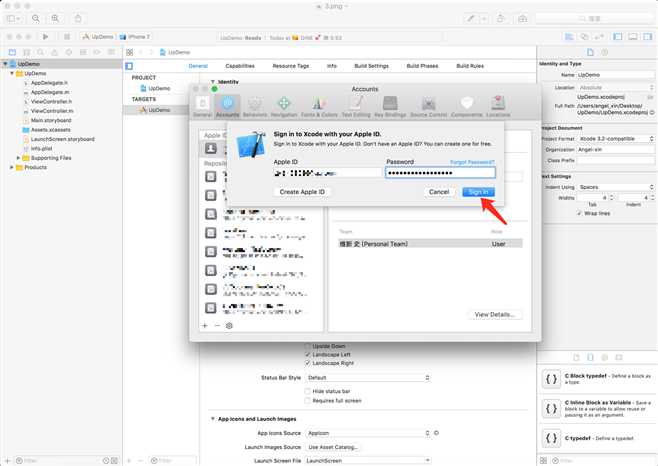658x466 pixels.
Task: Open General preferences tab in Accounts window
Action: [203, 106]
